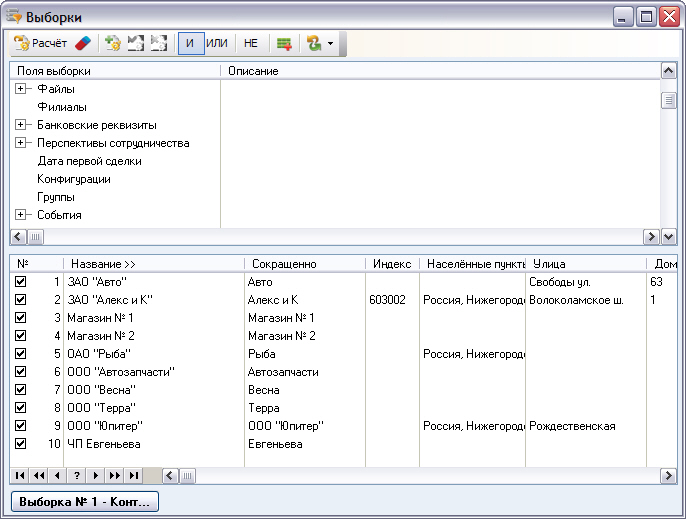
Task: Click vertical scrollbar thumb of fields panel
Action: [668, 101]
